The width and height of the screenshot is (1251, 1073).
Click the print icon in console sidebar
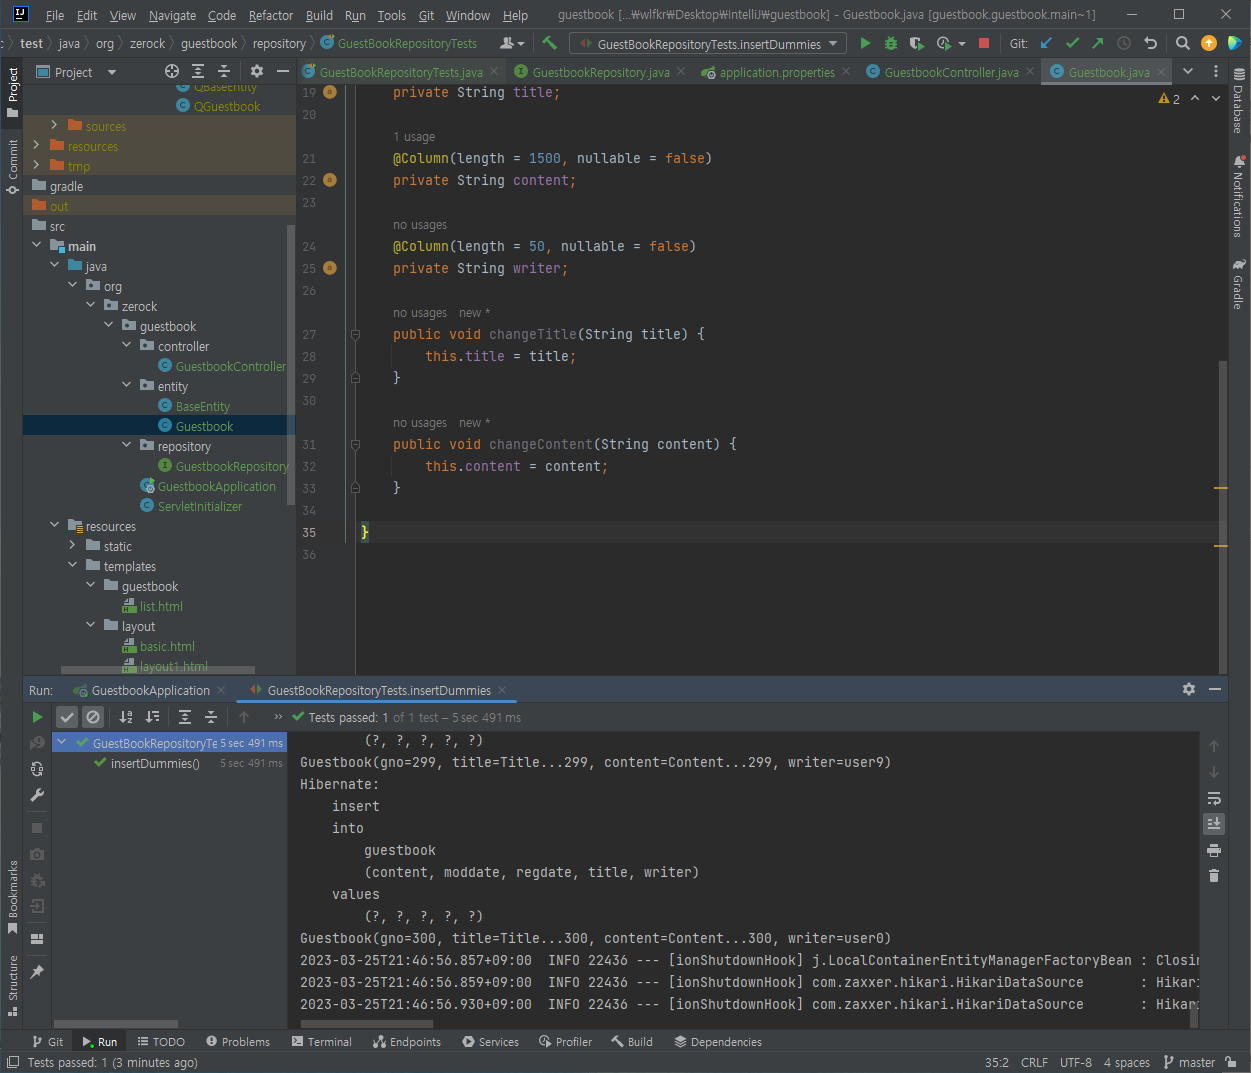coord(1214,850)
